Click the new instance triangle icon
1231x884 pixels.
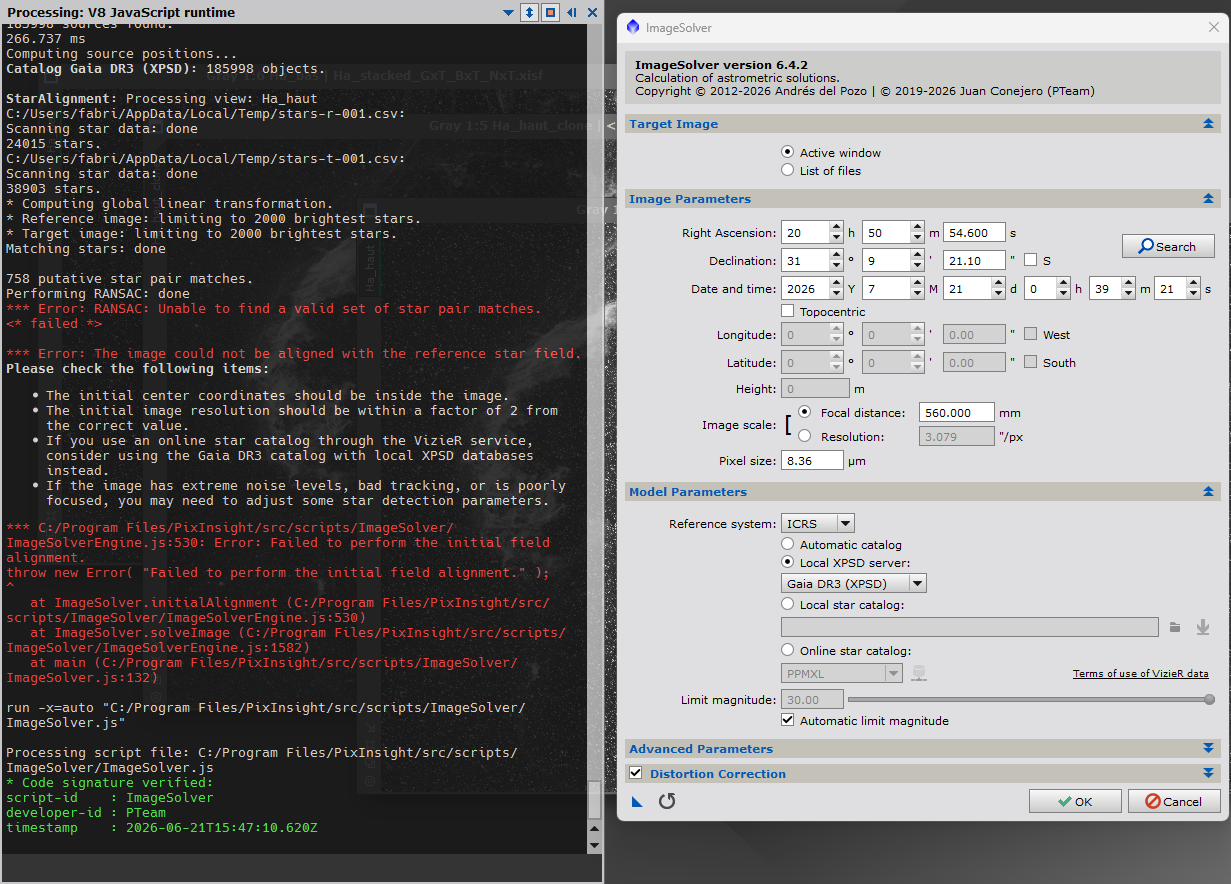point(637,801)
